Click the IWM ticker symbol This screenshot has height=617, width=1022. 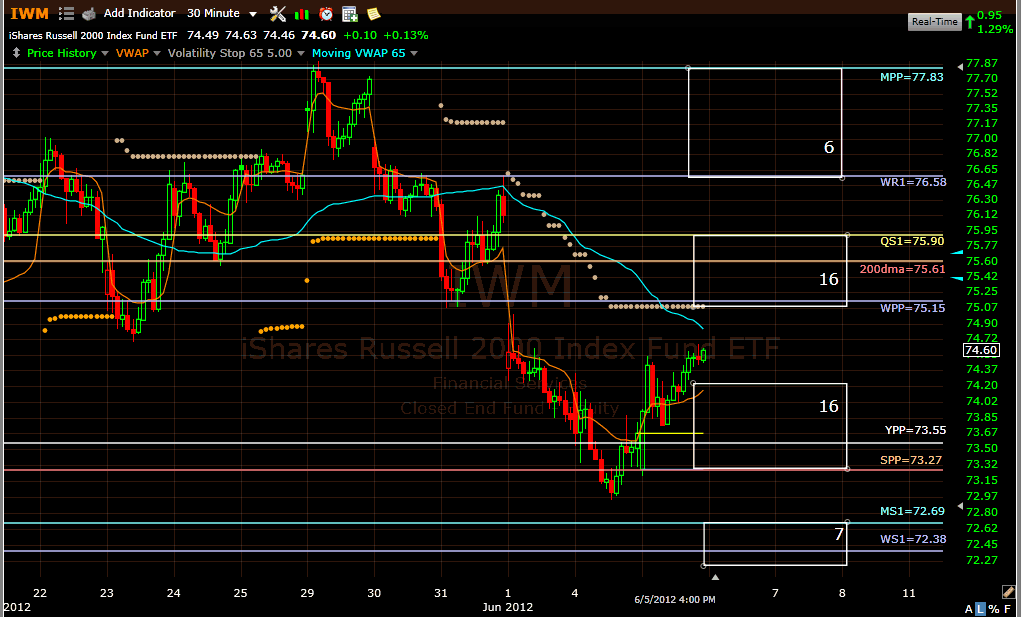click(x=29, y=14)
